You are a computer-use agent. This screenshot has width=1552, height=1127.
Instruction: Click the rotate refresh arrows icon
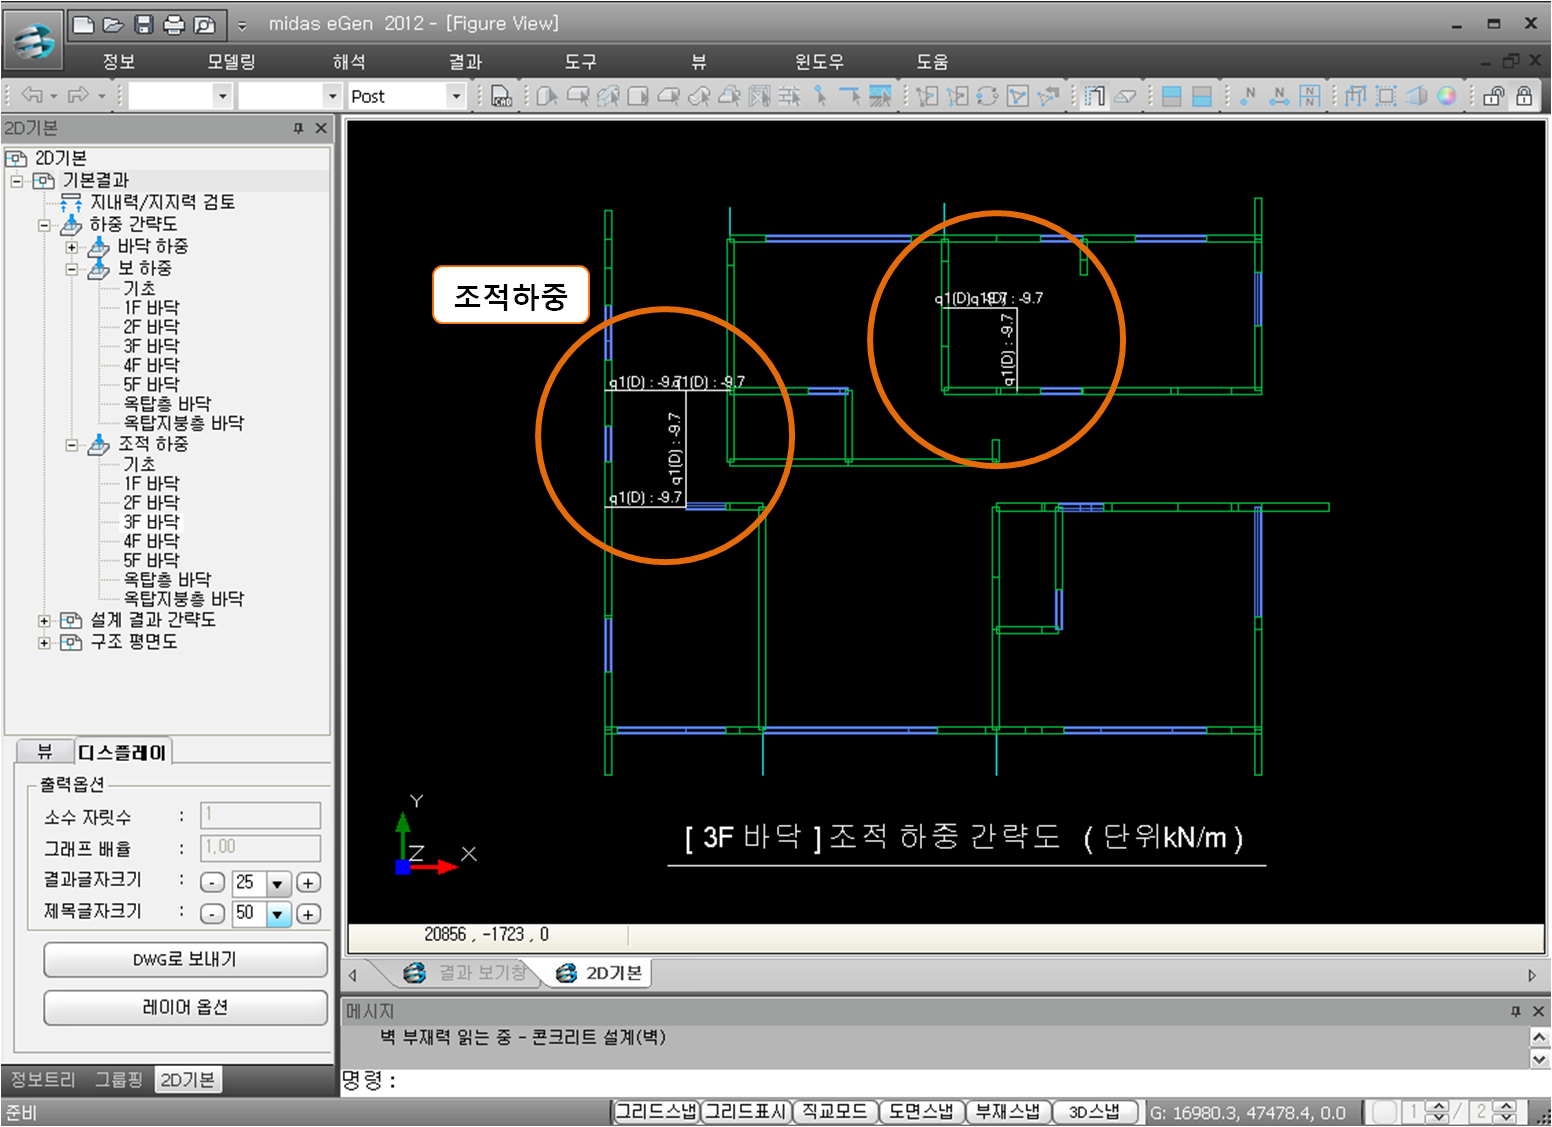click(988, 96)
